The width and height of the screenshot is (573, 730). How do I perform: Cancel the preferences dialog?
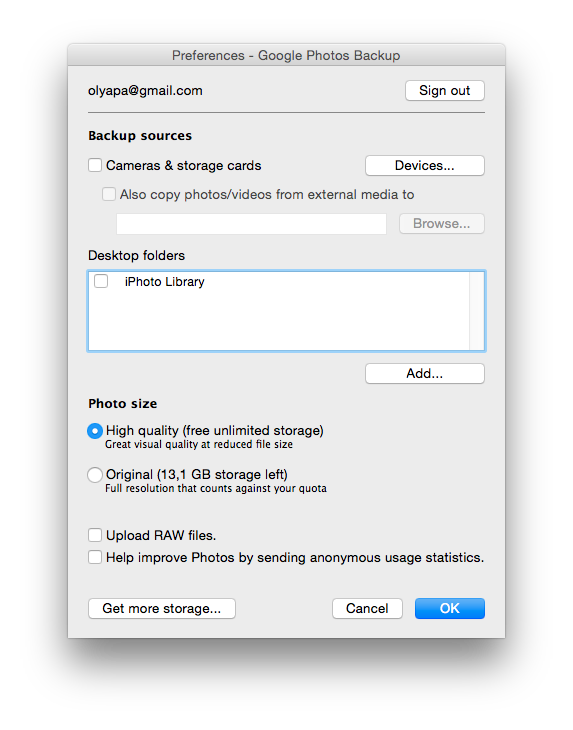pos(367,608)
